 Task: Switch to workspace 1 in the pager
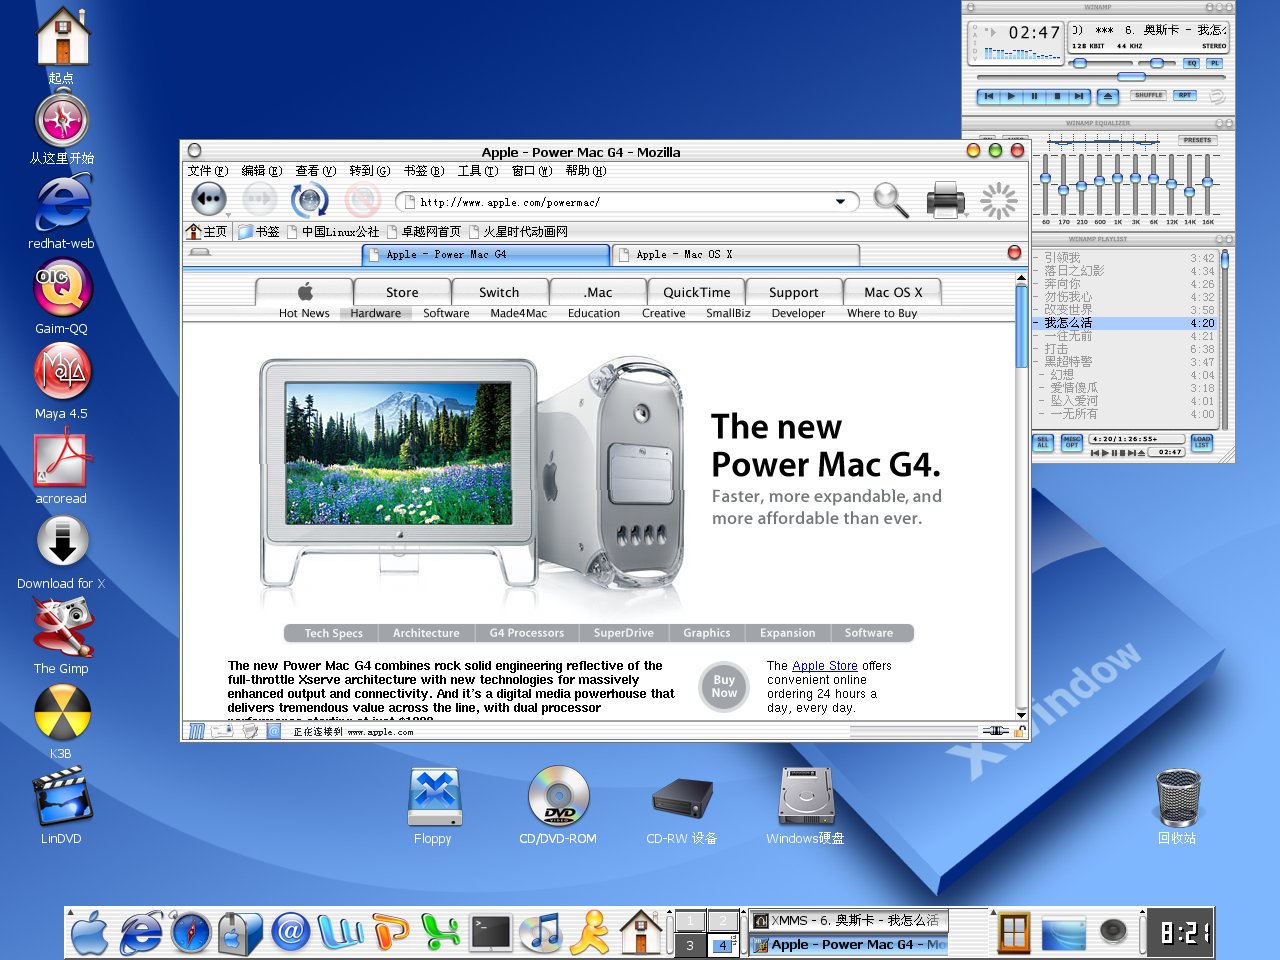(690, 921)
